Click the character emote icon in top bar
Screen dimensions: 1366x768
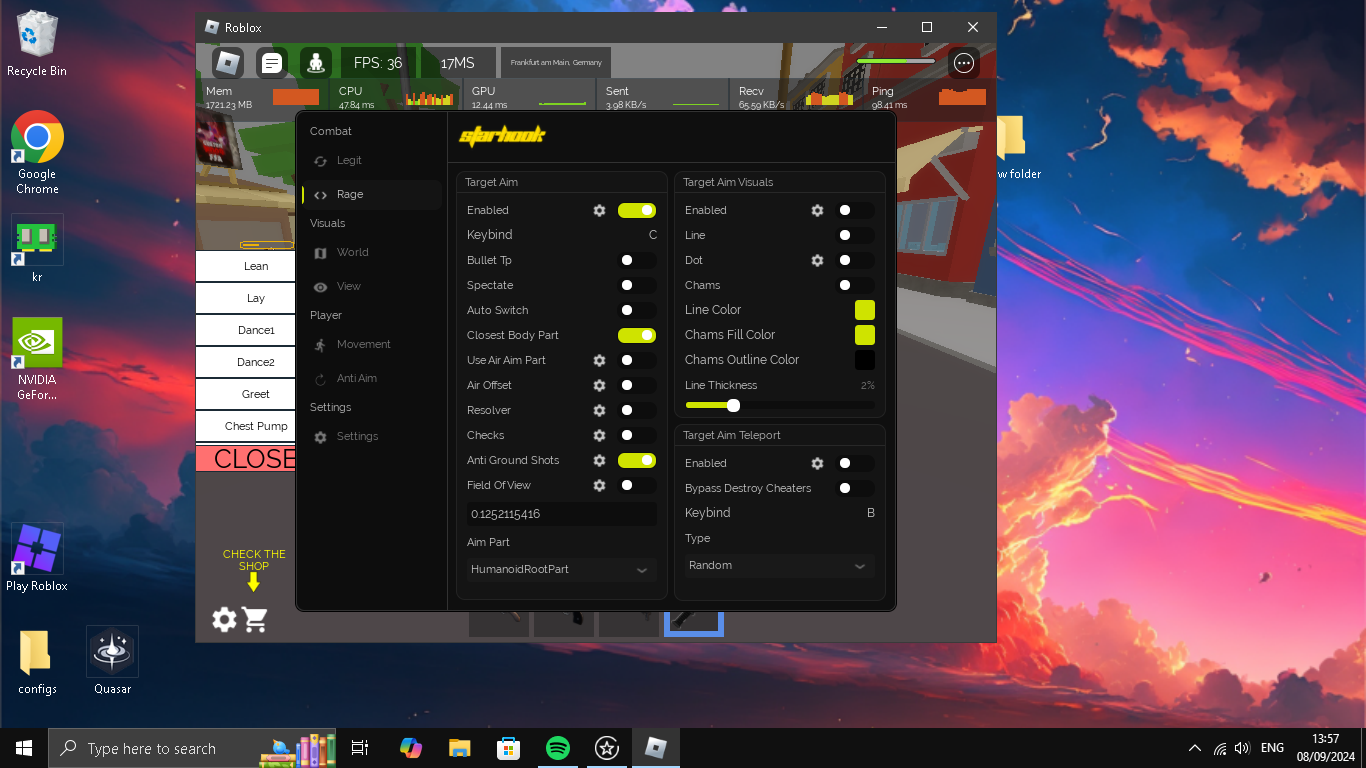coord(316,63)
